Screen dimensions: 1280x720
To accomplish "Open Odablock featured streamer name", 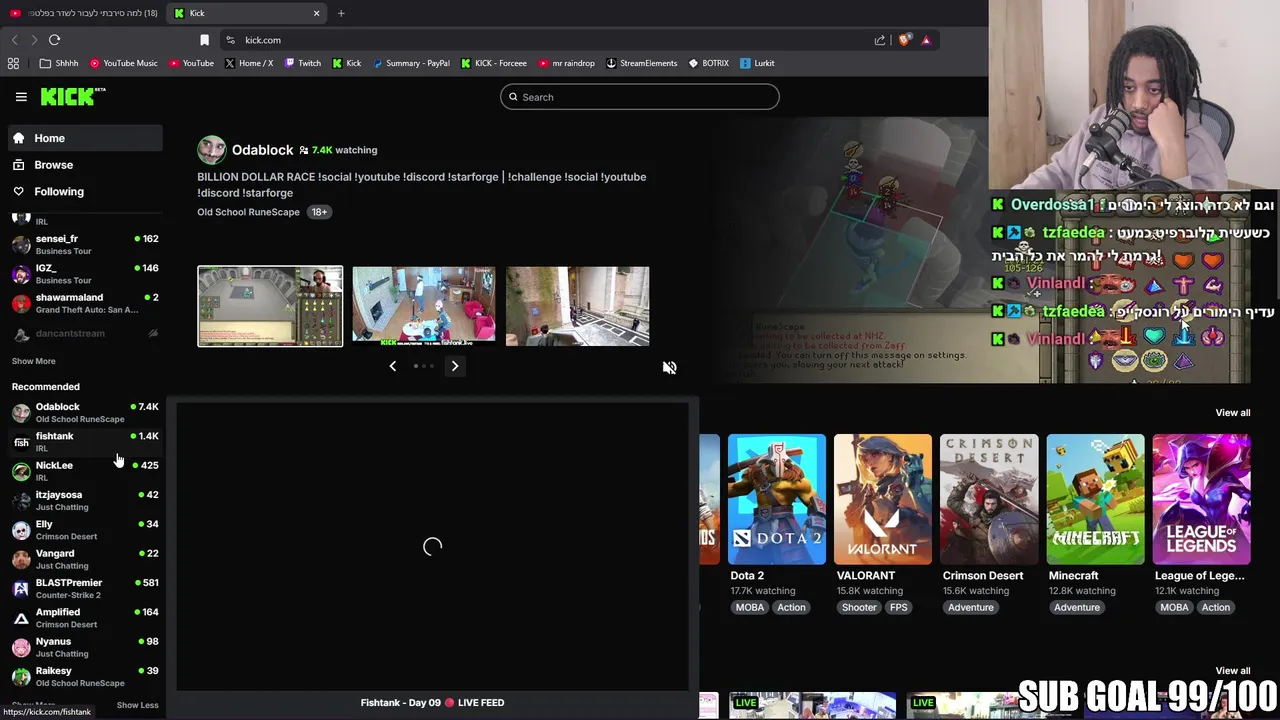I will pyautogui.click(x=263, y=150).
